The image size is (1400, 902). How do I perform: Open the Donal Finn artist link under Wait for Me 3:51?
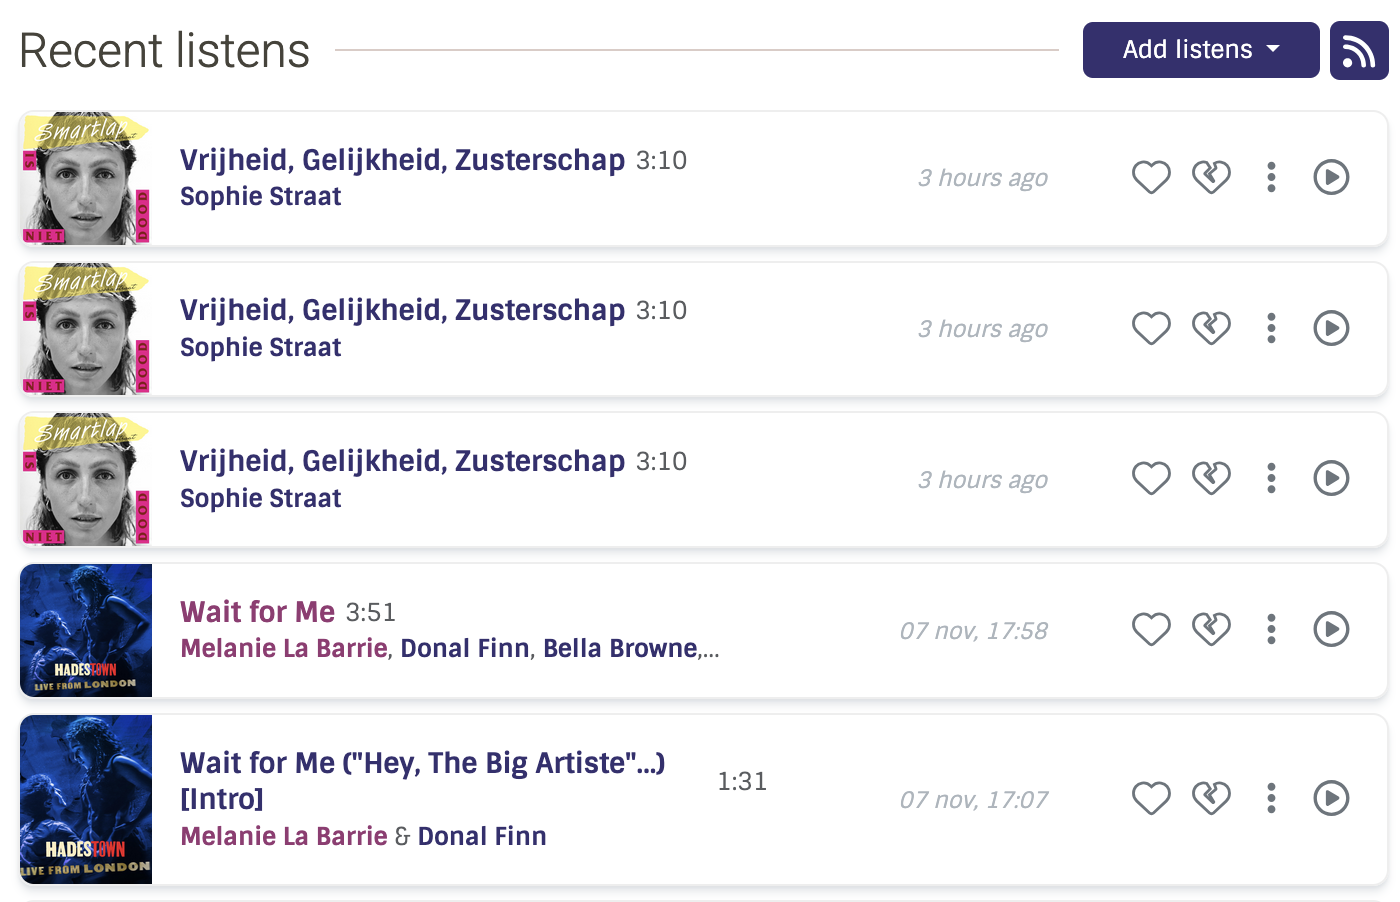click(465, 648)
